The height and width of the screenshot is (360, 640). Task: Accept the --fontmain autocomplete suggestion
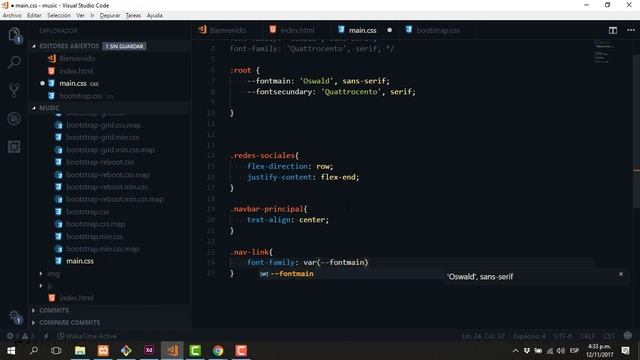pyautogui.click(x=292, y=274)
